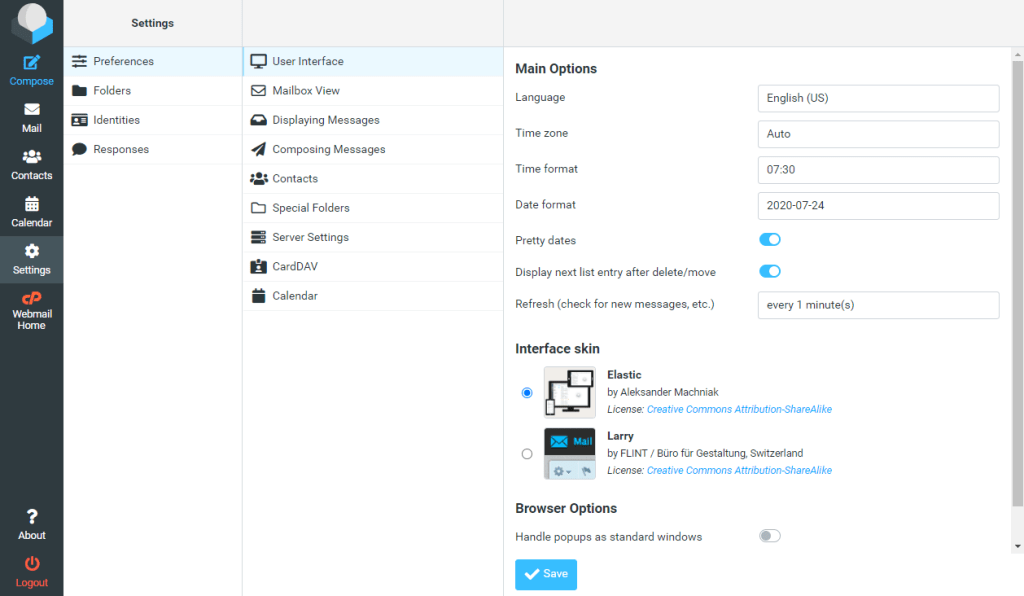Click the Logout power icon
The height and width of the screenshot is (596, 1024).
coord(31,564)
